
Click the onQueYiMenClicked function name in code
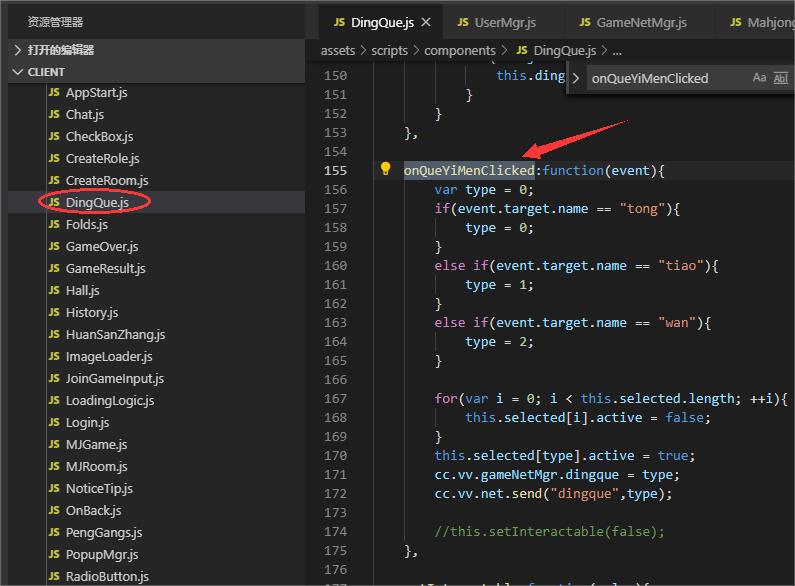469,170
